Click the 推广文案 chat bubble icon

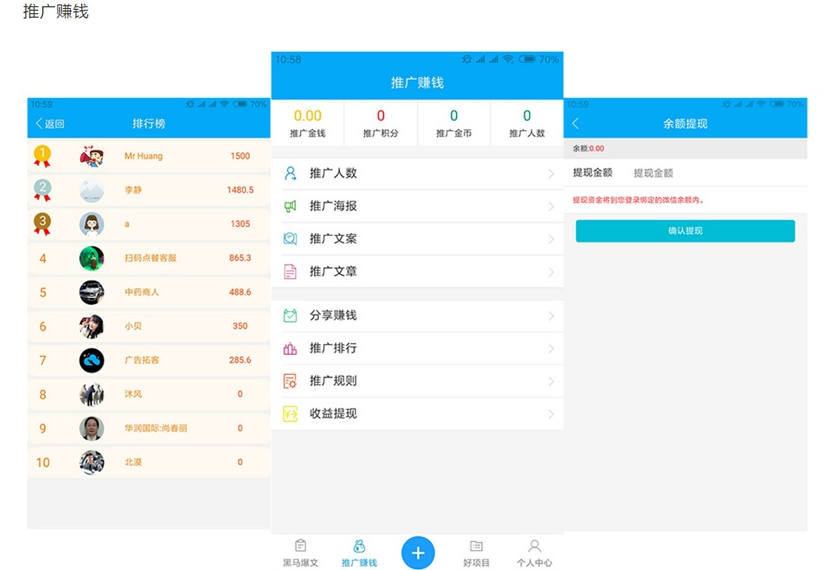[x=290, y=239]
